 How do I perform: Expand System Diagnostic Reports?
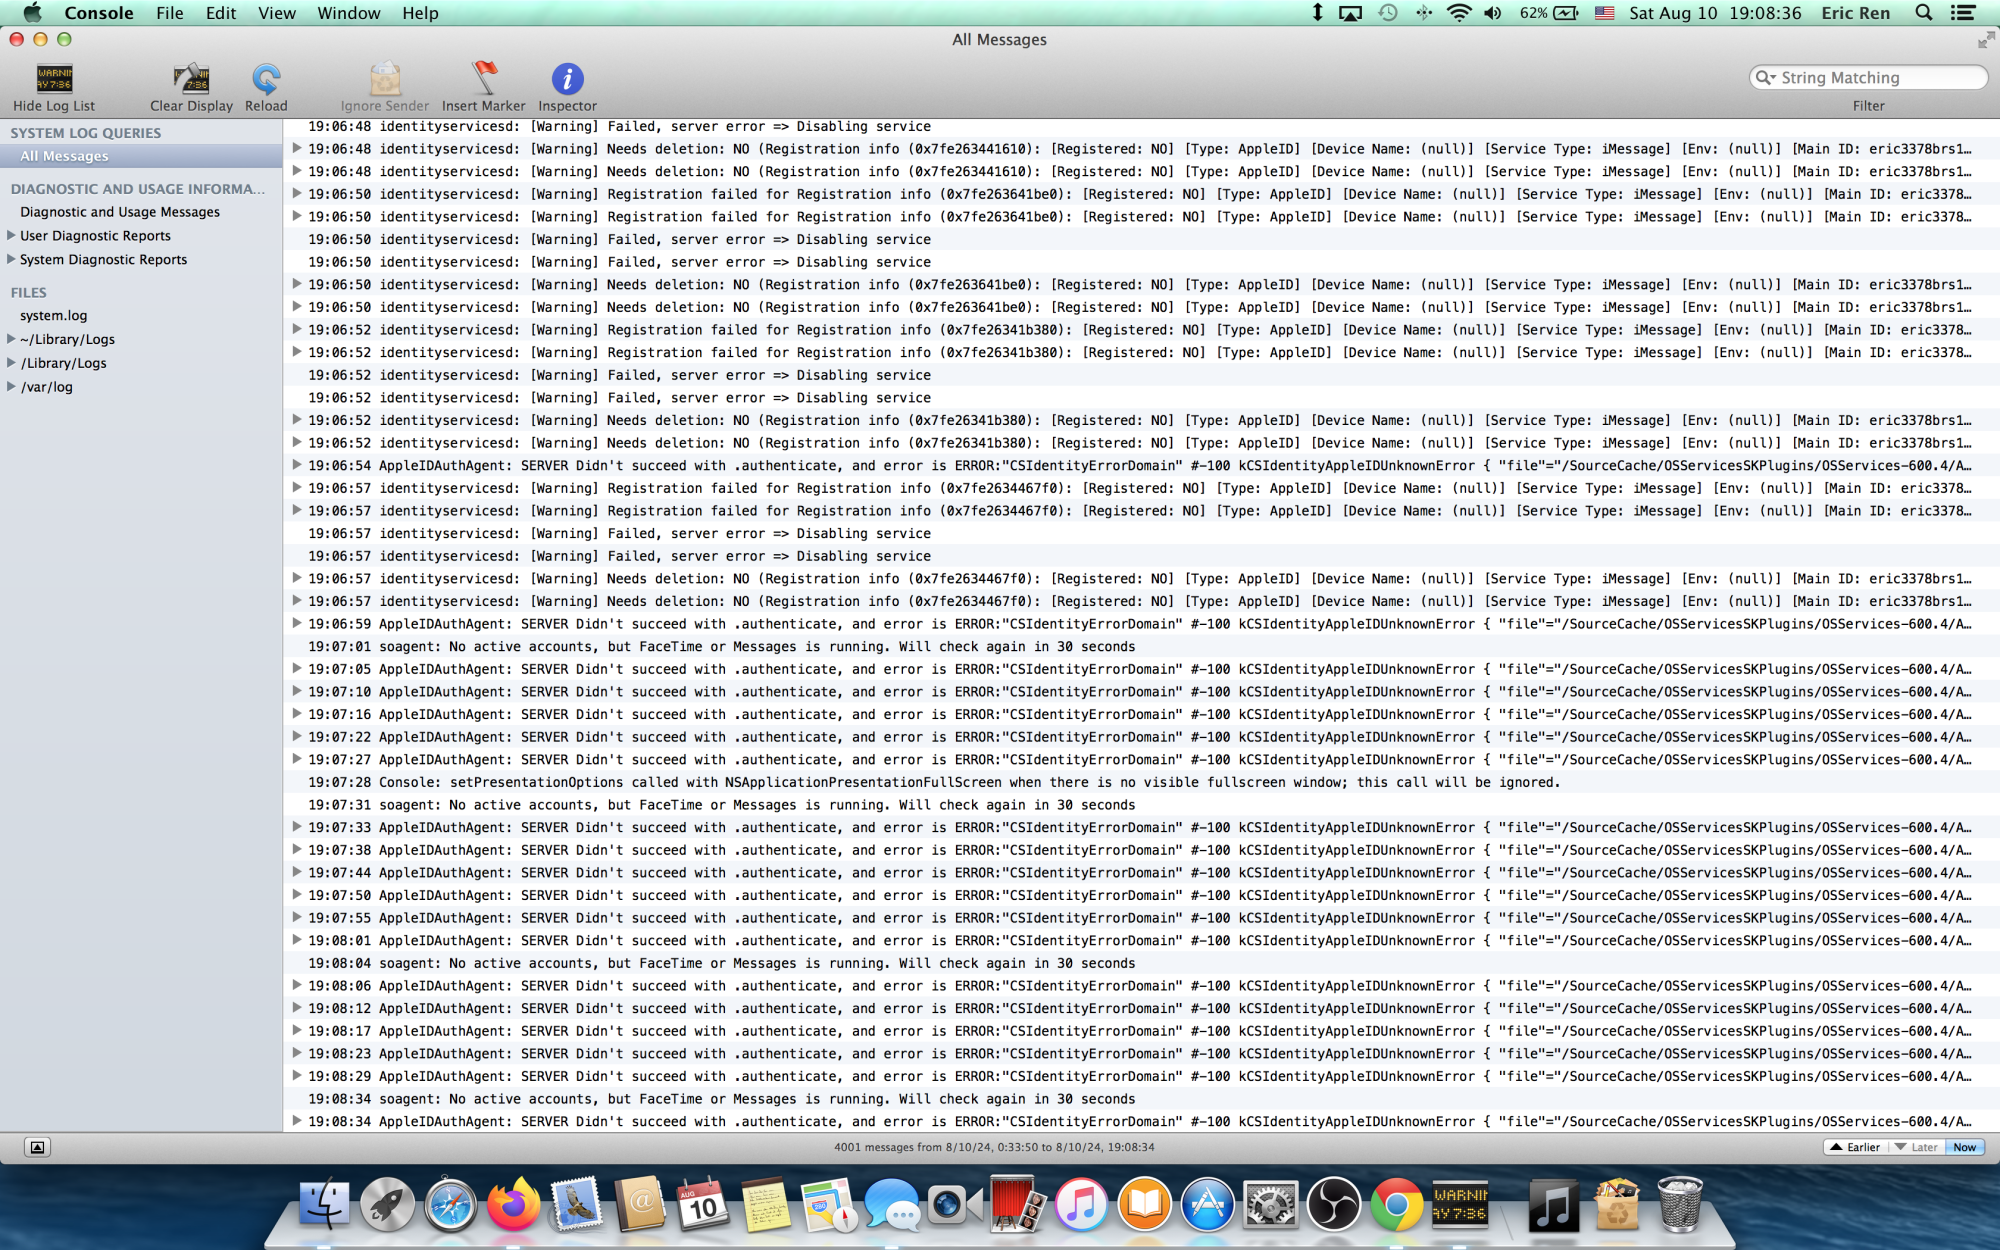(11, 260)
